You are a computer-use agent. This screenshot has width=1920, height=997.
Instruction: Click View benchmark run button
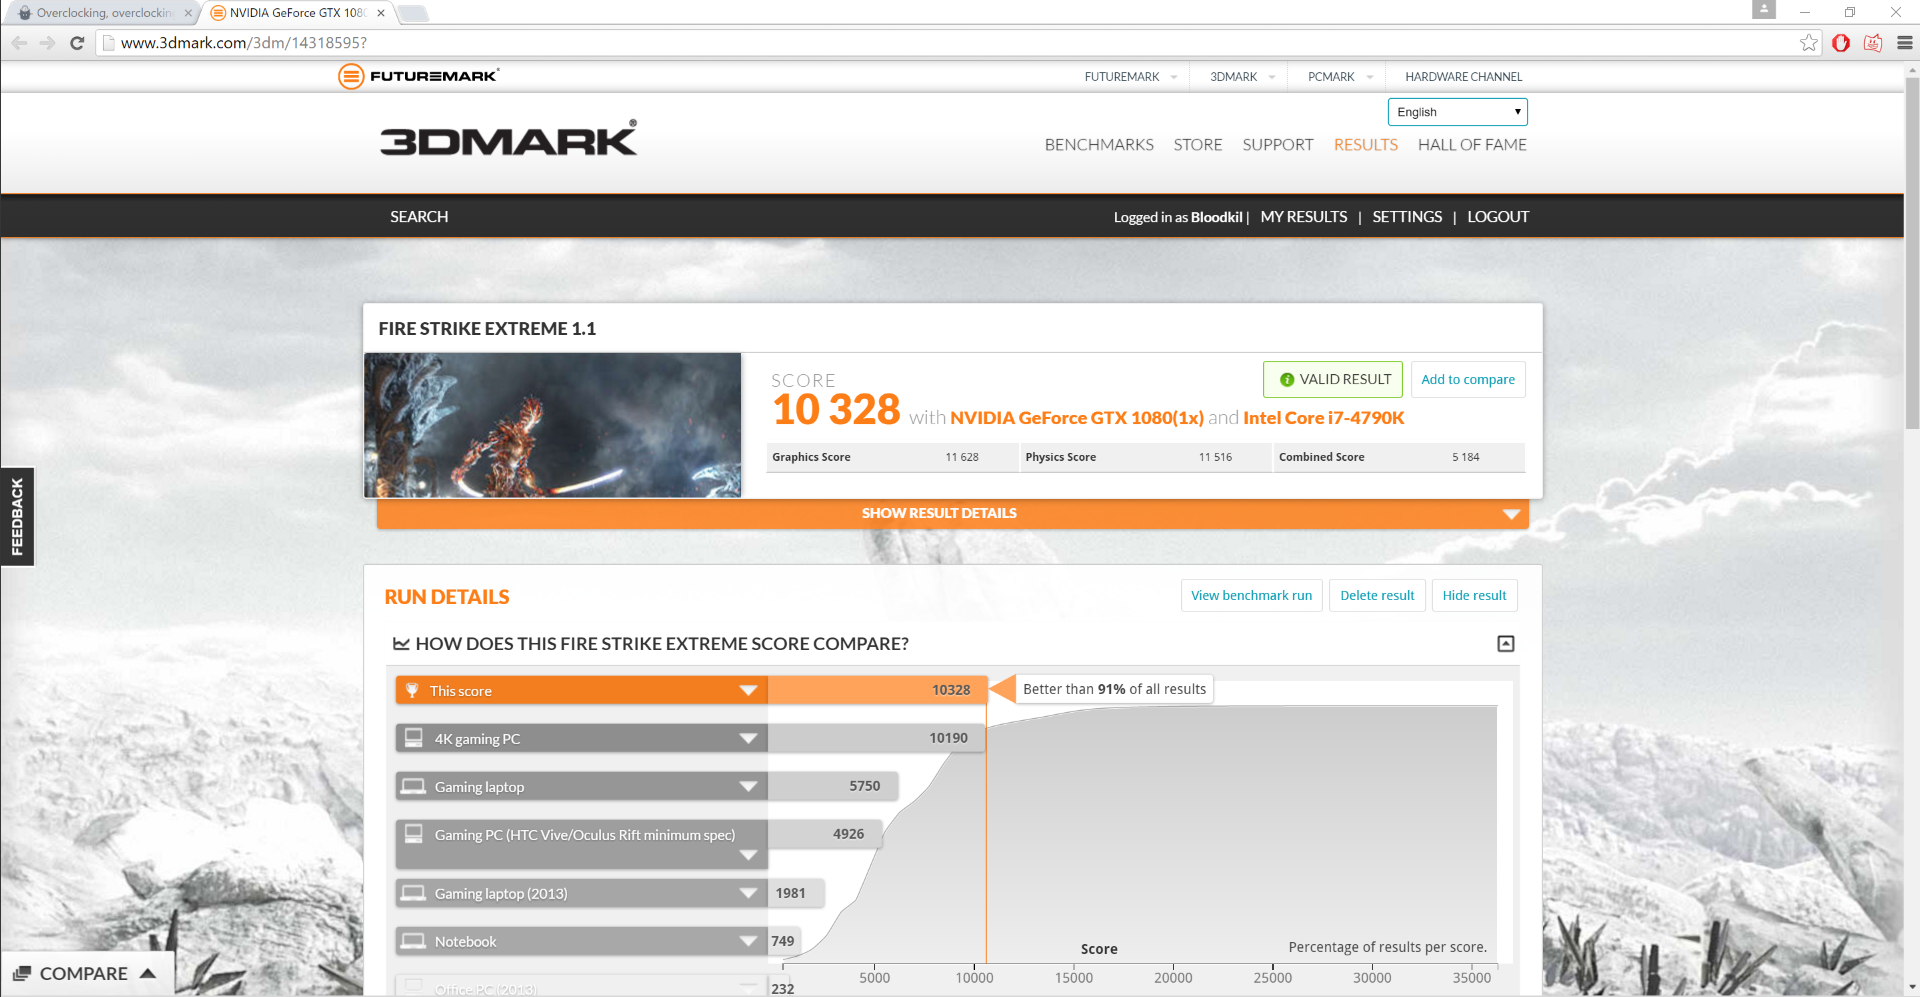[1251, 596]
